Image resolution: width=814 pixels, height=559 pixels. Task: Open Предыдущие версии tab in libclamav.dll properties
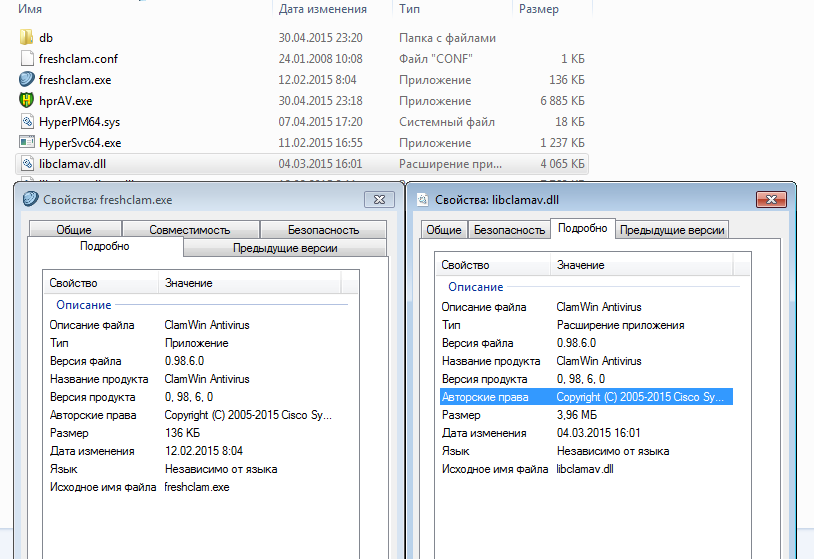[672, 229]
